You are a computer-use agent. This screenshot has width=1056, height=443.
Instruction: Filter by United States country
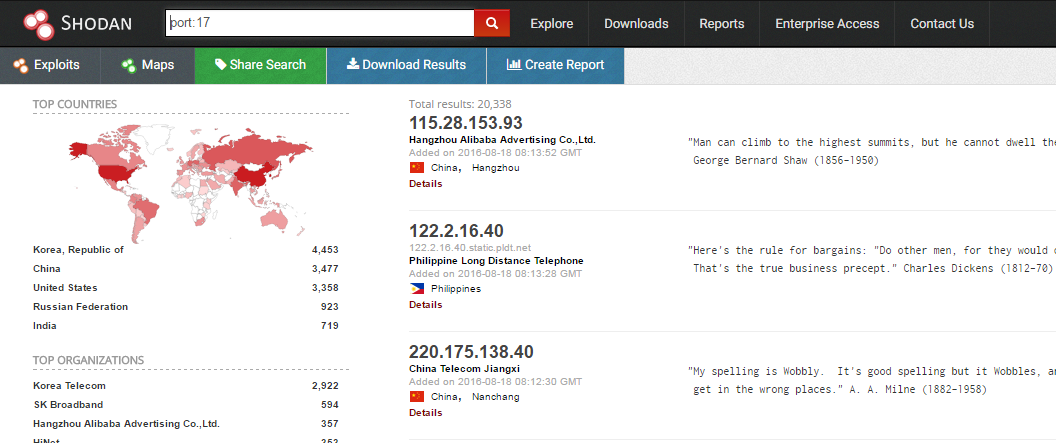click(65, 287)
